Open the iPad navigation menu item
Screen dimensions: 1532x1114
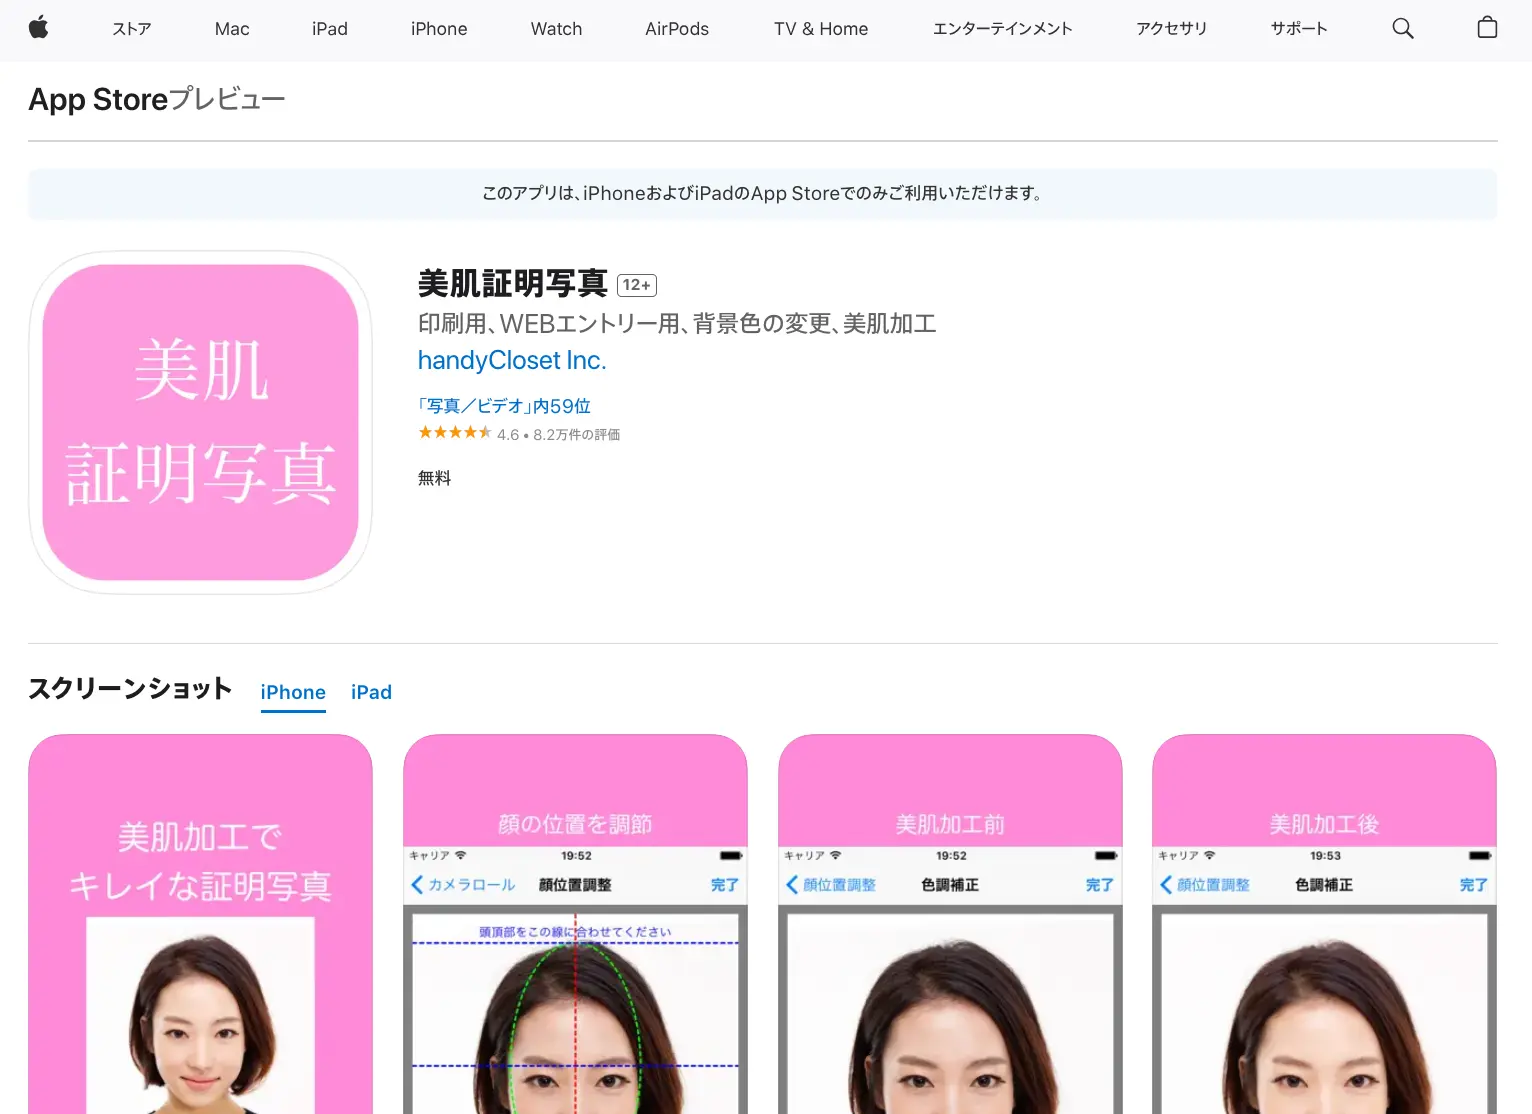click(x=330, y=29)
